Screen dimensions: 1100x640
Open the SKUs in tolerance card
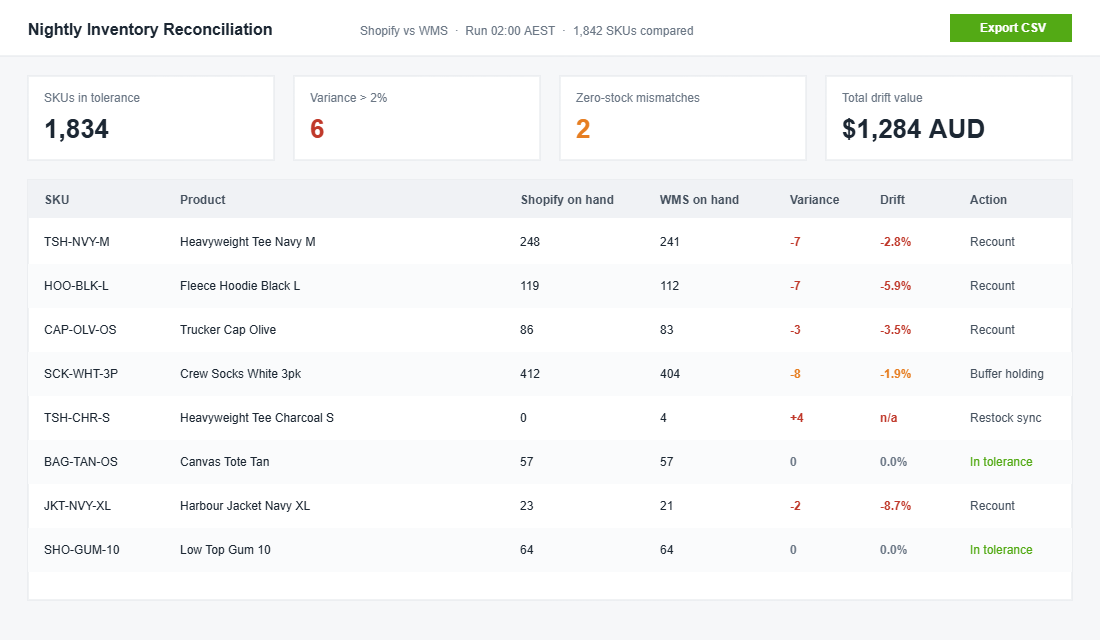pyautogui.click(x=151, y=118)
